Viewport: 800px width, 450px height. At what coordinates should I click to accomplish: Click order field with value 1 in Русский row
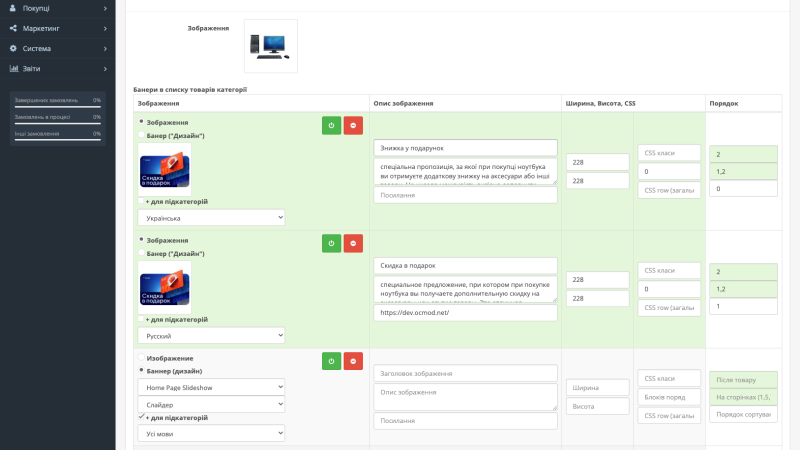coord(743,307)
